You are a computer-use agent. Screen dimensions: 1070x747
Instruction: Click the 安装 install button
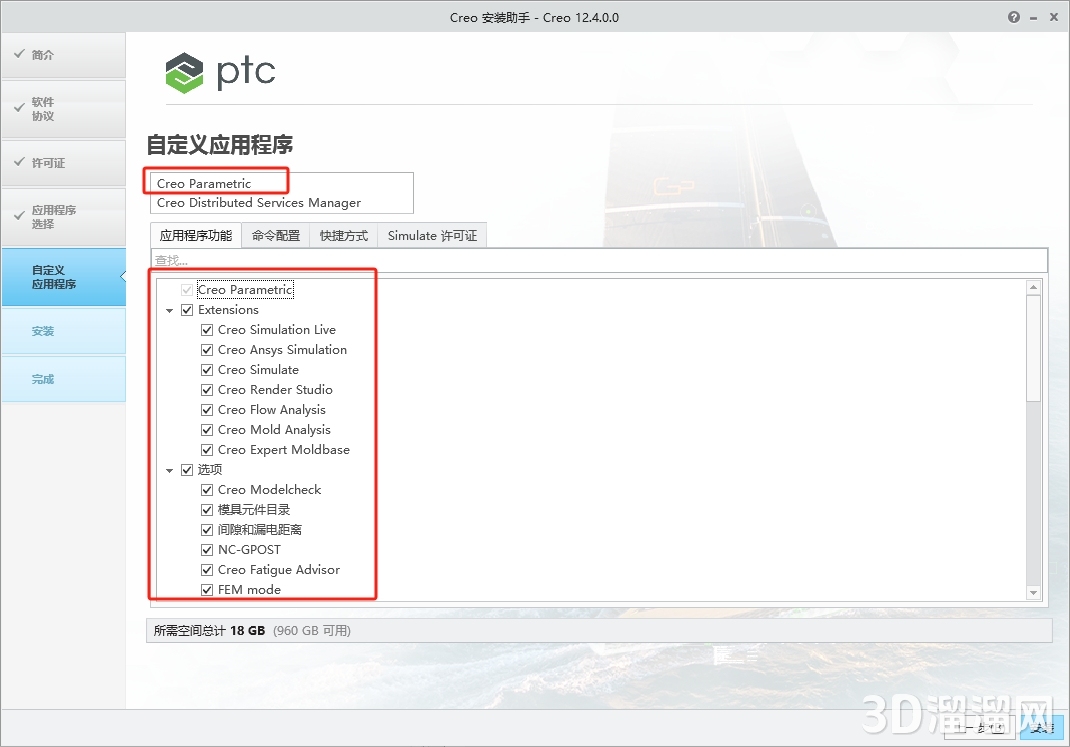point(1040,729)
